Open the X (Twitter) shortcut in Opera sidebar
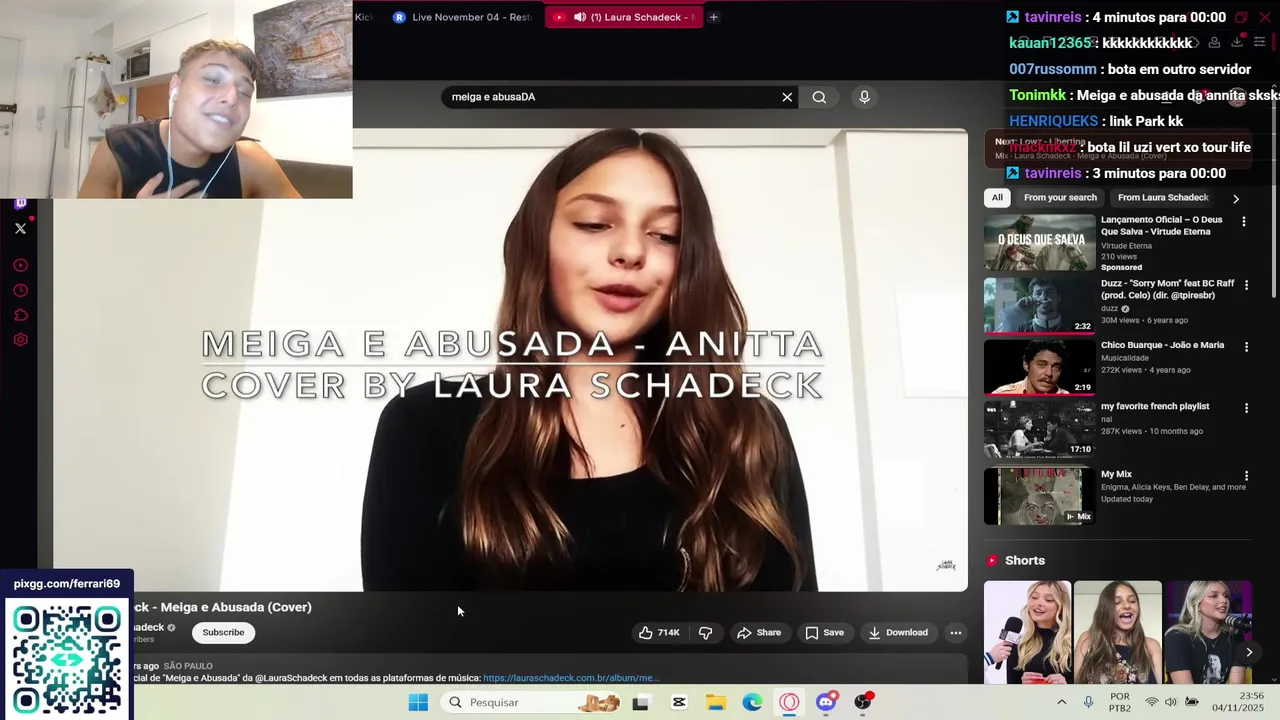Viewport: 1280px width, 720px height. [x=20, y=228]
